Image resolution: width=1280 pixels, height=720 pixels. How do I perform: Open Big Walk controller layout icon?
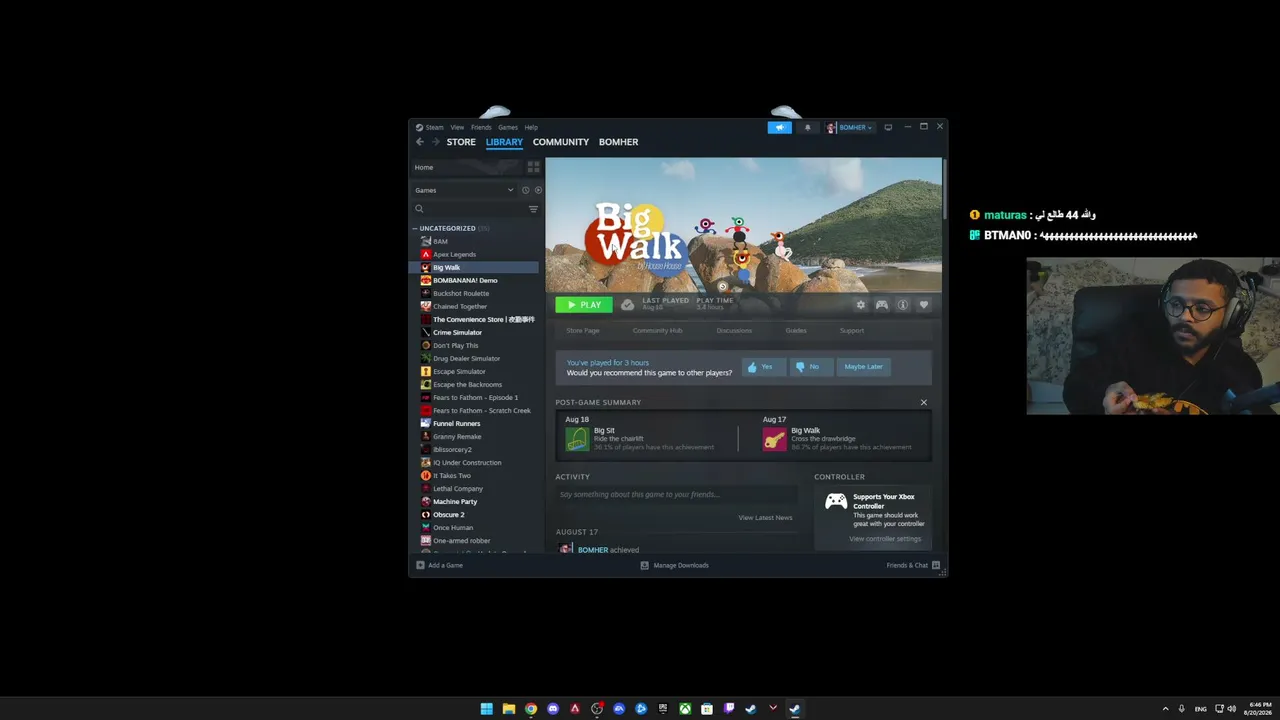coord(881,305)
